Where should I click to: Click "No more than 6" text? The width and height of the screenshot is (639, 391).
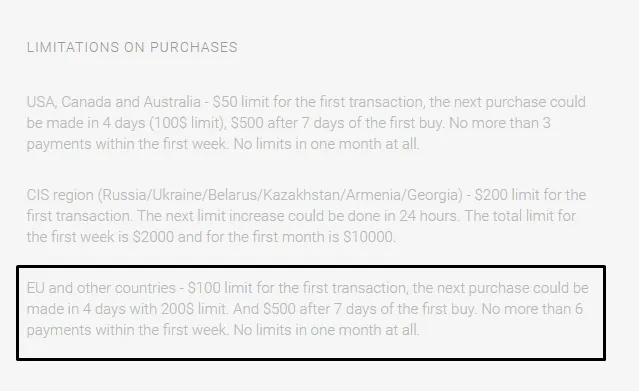532,309
